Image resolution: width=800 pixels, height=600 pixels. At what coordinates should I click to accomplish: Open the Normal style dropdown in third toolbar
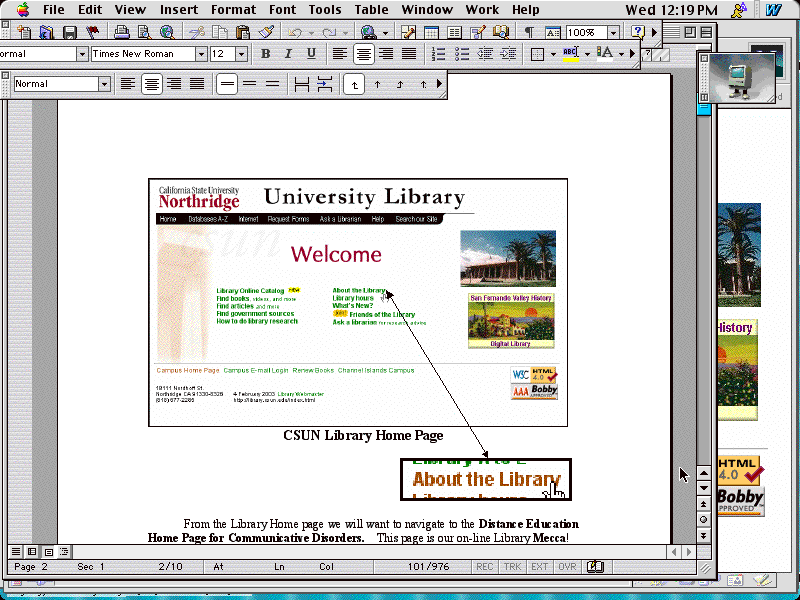[x=104, y=84]
